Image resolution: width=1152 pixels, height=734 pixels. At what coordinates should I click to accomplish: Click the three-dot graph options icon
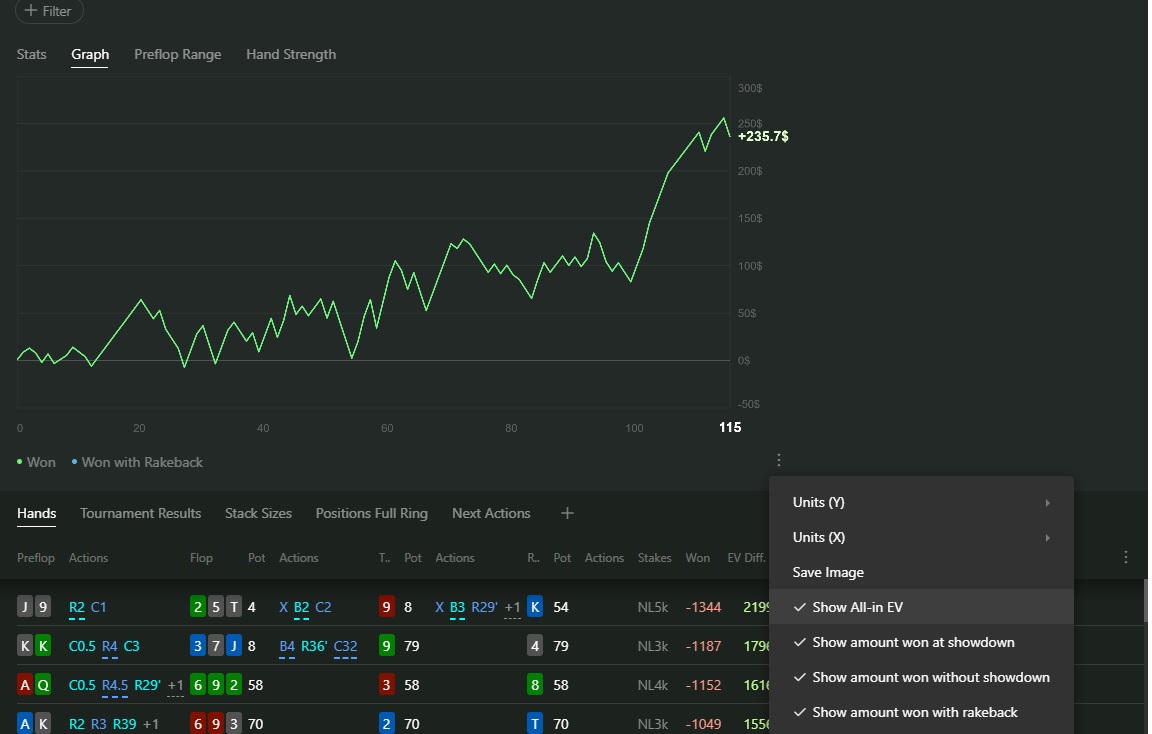pos(779,461)
